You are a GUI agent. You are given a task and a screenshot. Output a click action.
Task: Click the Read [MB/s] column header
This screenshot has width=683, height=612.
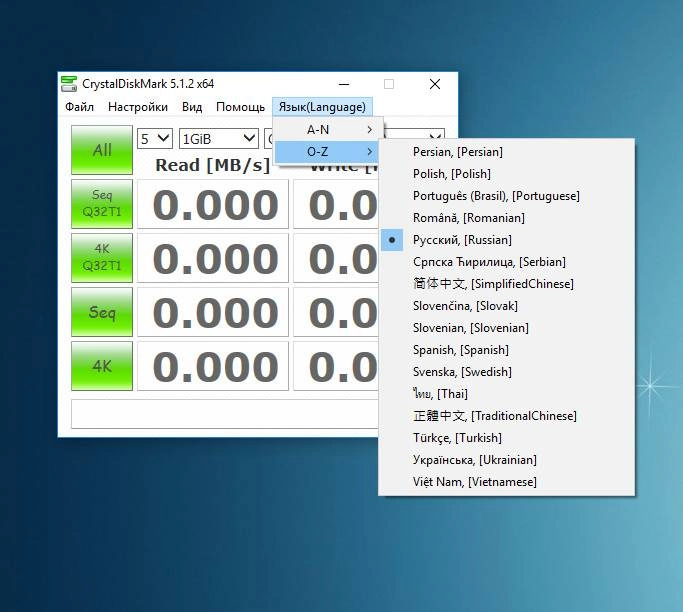point(213,165)
